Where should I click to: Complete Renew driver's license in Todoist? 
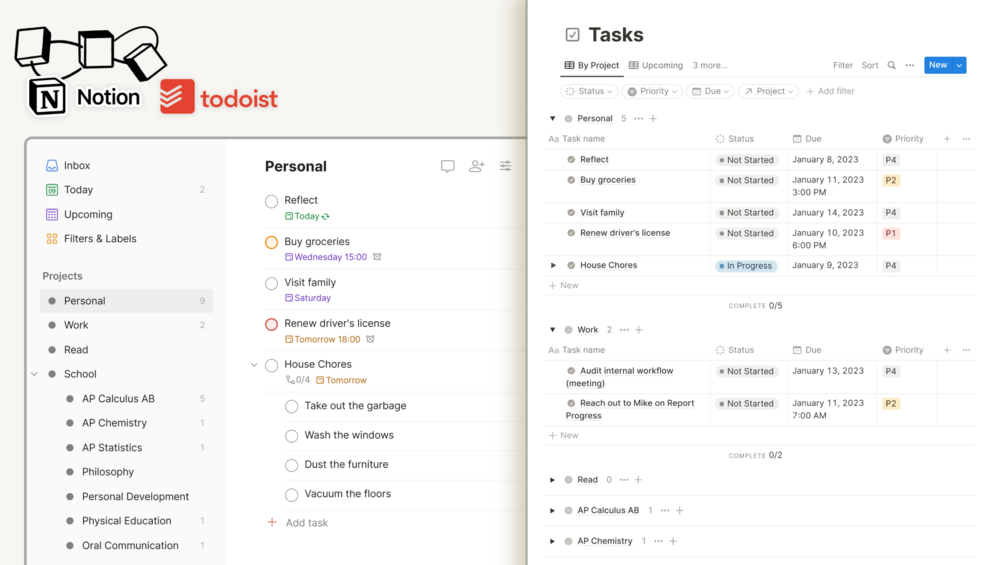click(x=271, y=324)
